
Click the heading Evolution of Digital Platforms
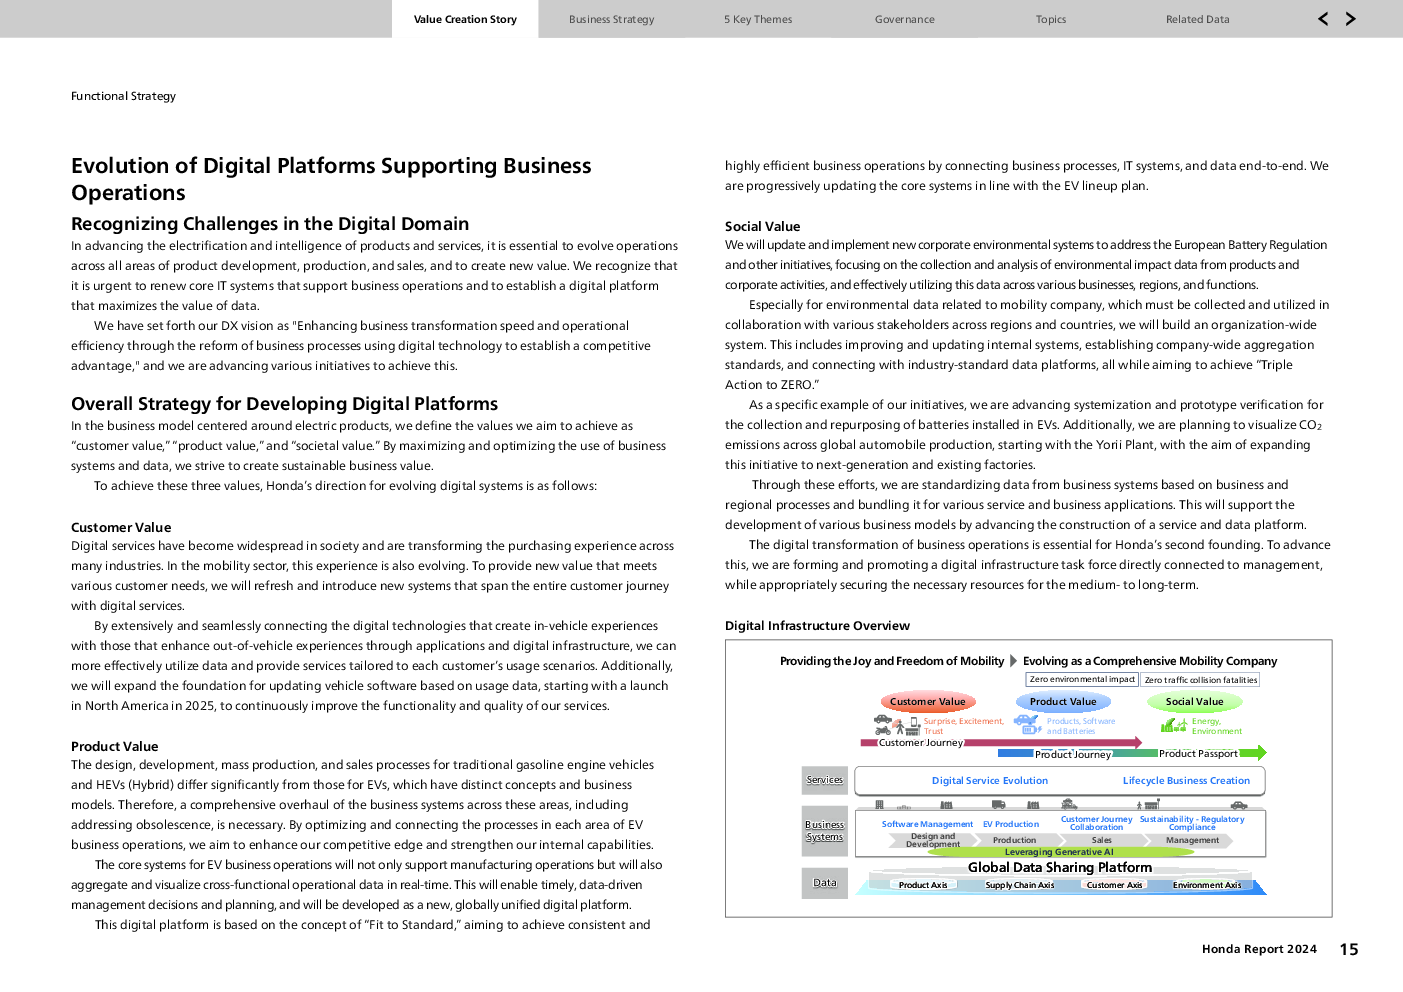tap(331, 179)
